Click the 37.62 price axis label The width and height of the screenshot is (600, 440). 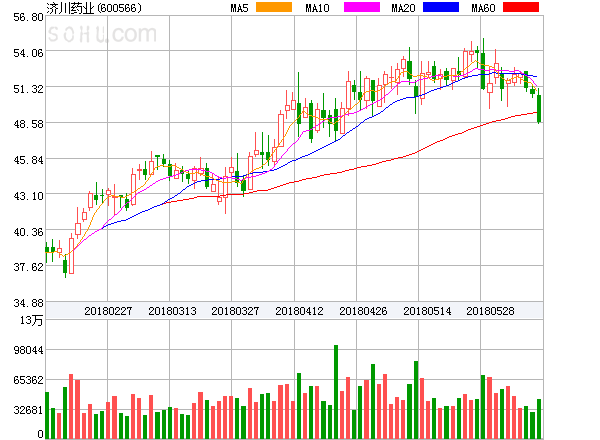pos(28,267)
